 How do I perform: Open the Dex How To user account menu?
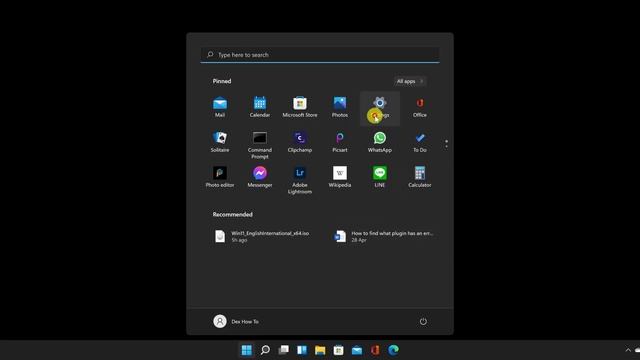click(236, 321)
